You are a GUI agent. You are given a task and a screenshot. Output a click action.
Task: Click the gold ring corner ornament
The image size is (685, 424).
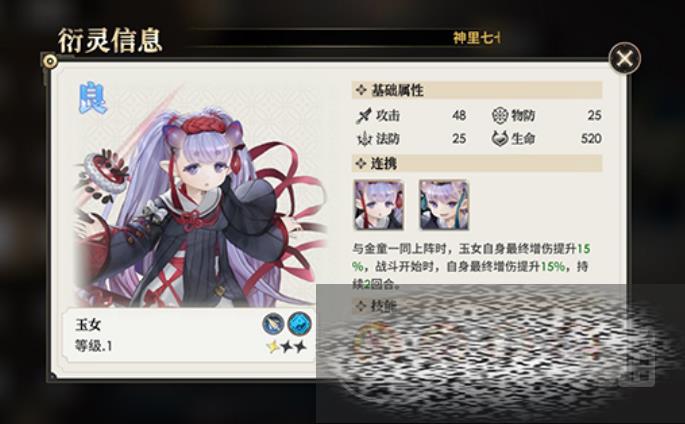50,61
